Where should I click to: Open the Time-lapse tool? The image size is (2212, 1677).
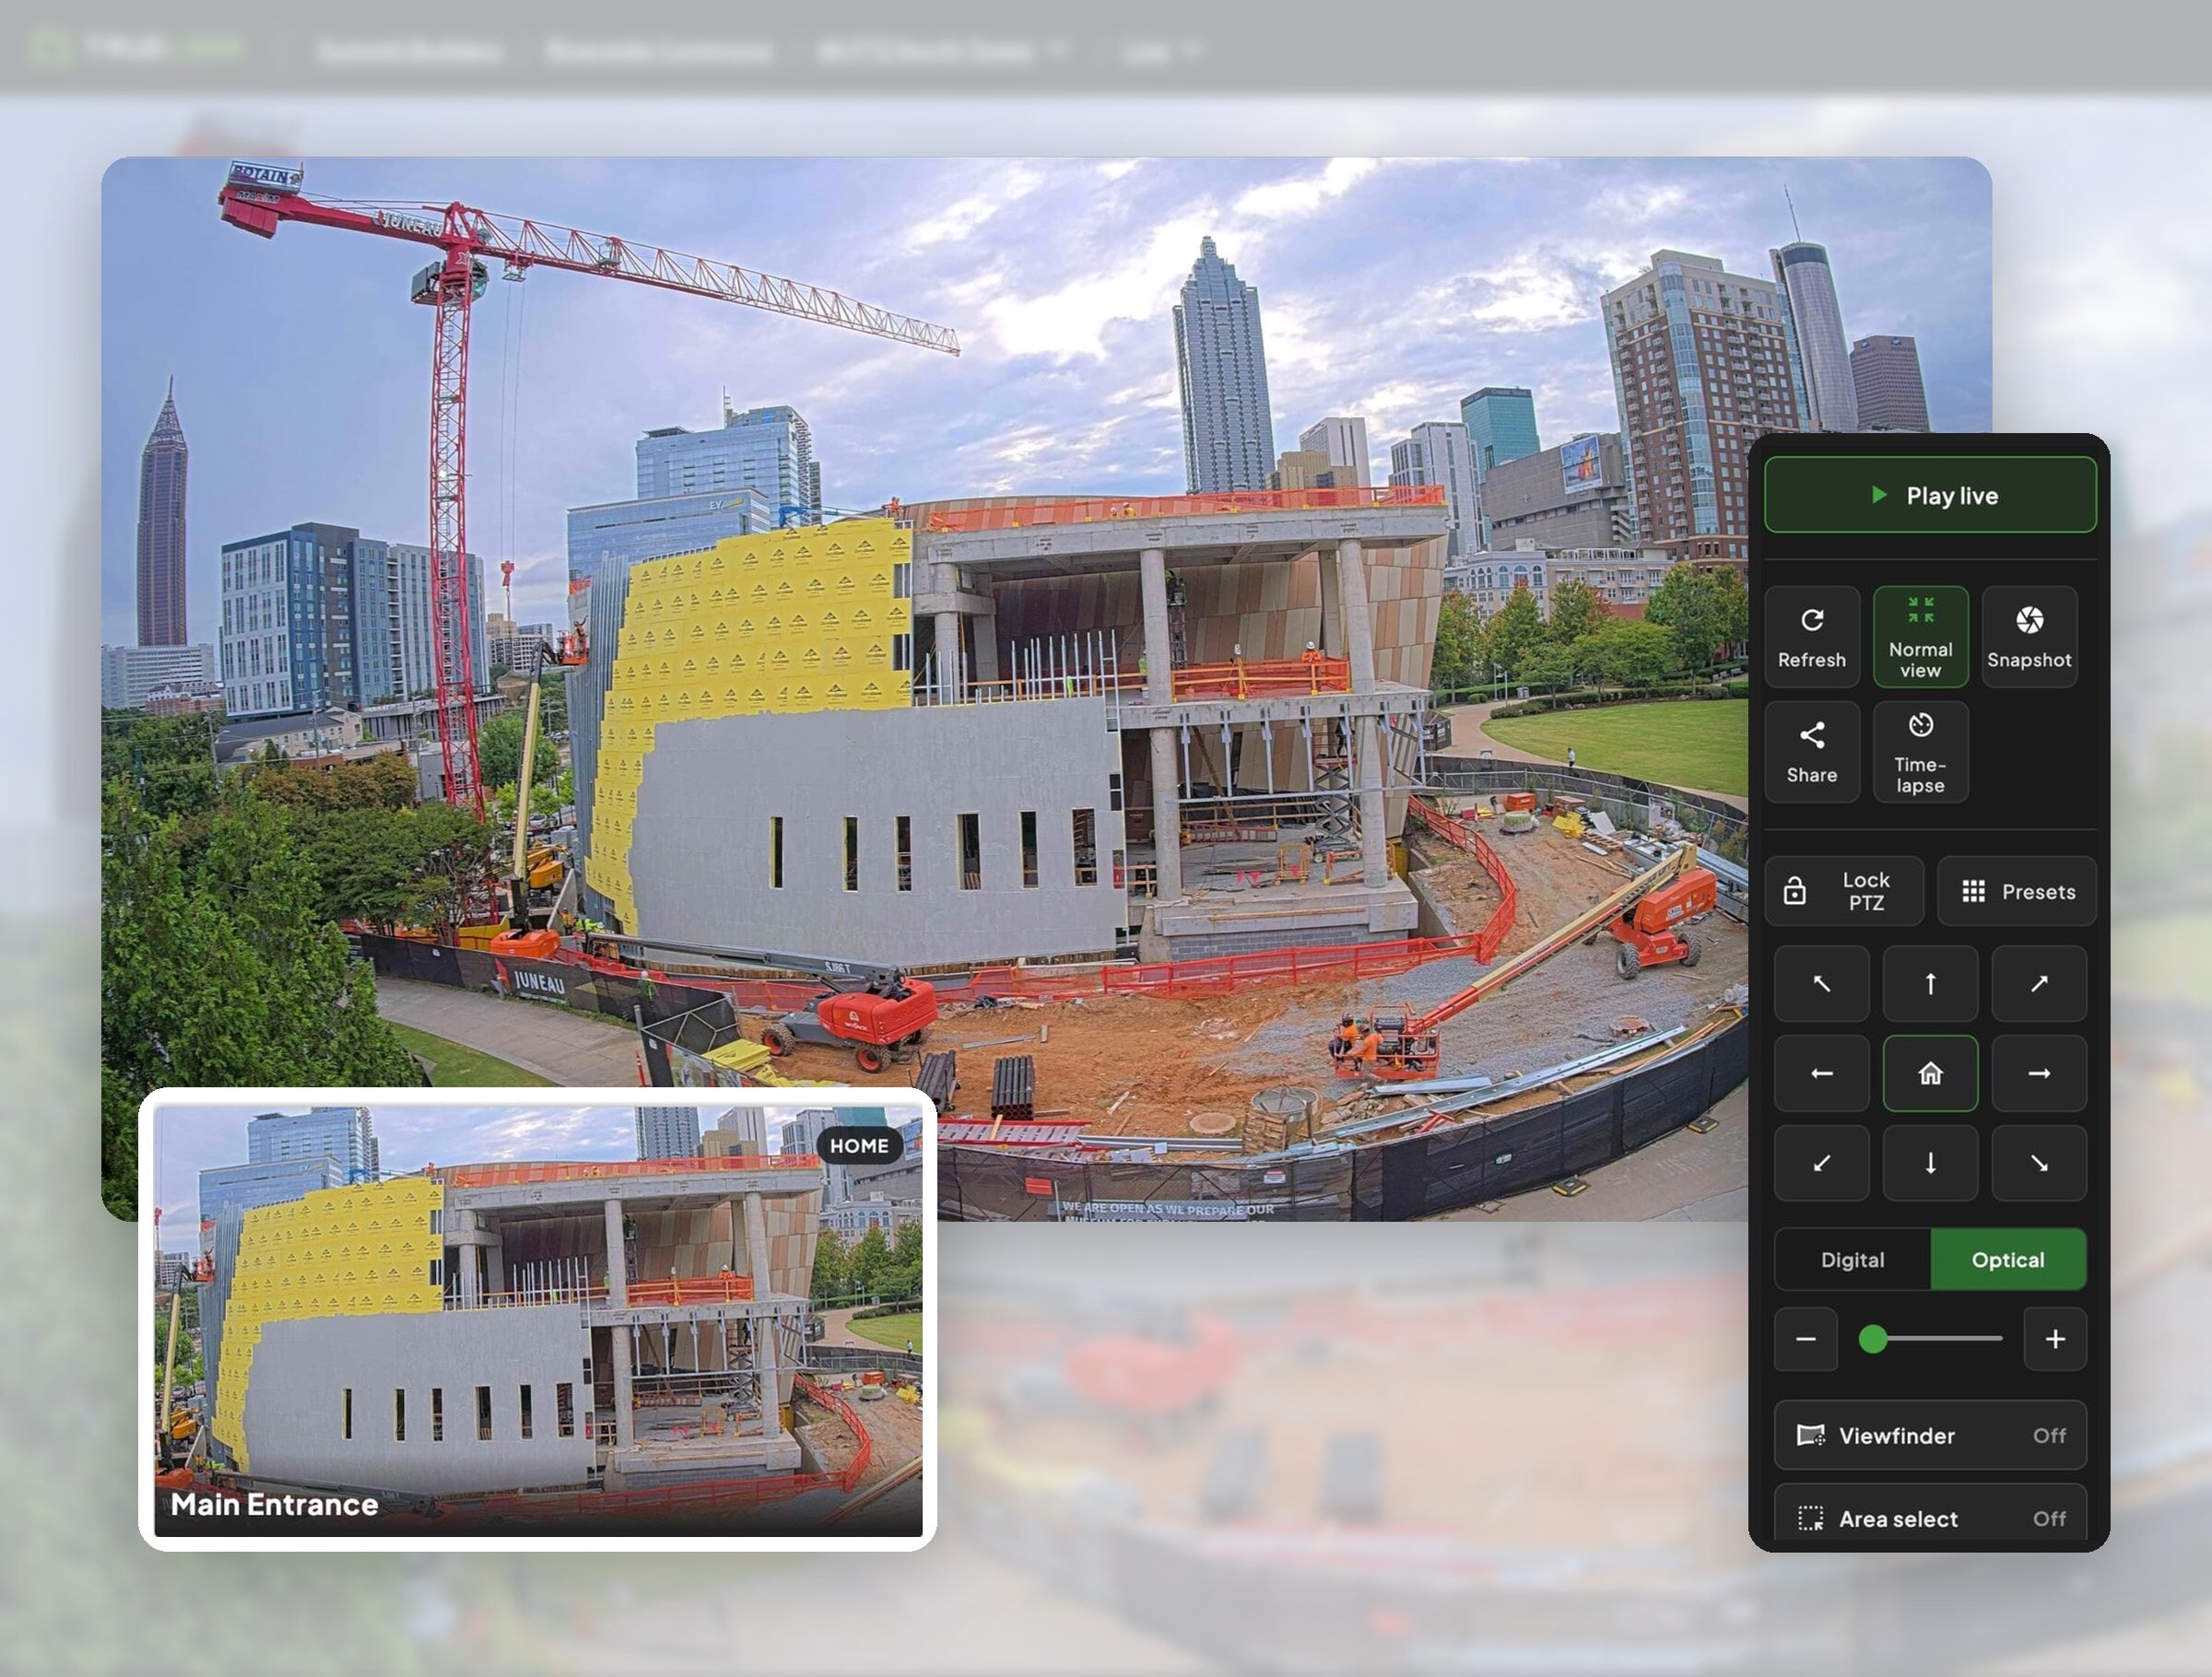point(1920,752)
